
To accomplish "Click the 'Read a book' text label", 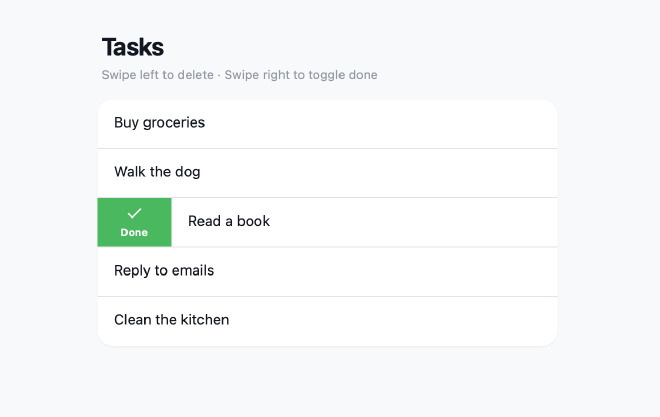I will [229, 221].
